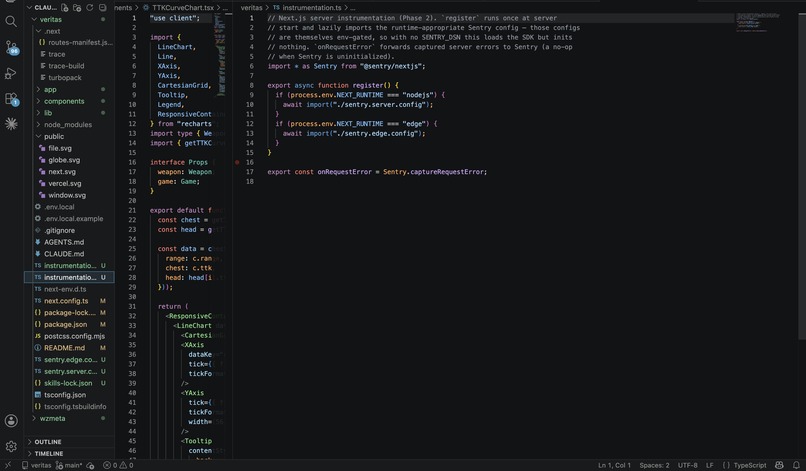Screen dimensions: 806x471
Task: Open notifications bell in status bar
Action: pos(796,465)
